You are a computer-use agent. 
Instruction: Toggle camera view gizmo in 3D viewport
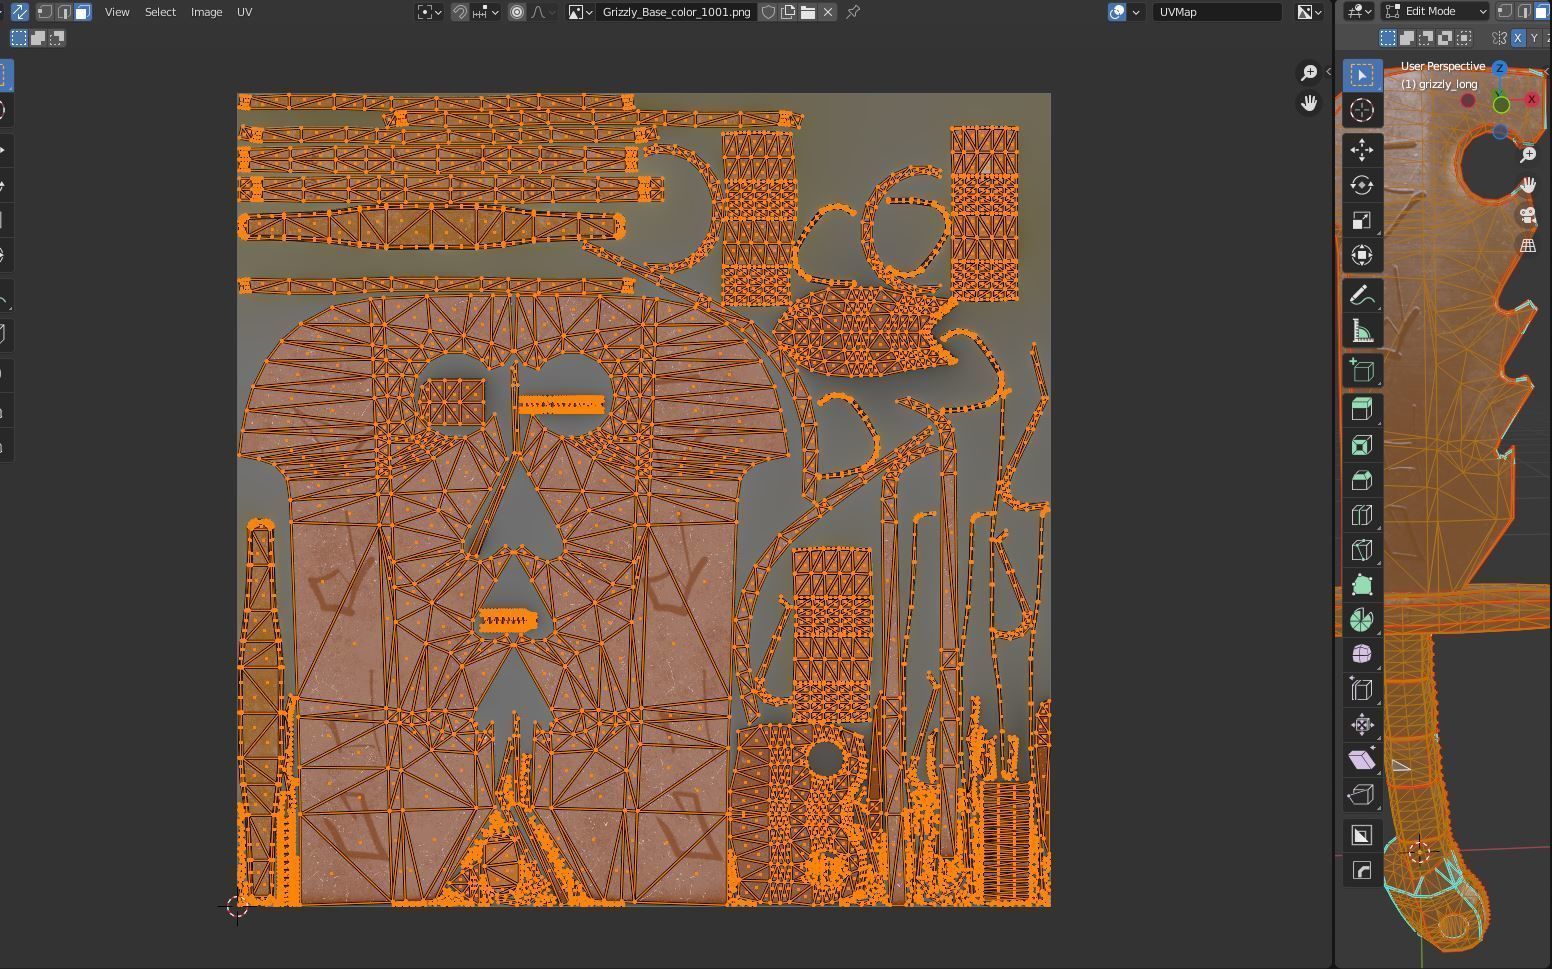click(x=1528, y=215)
